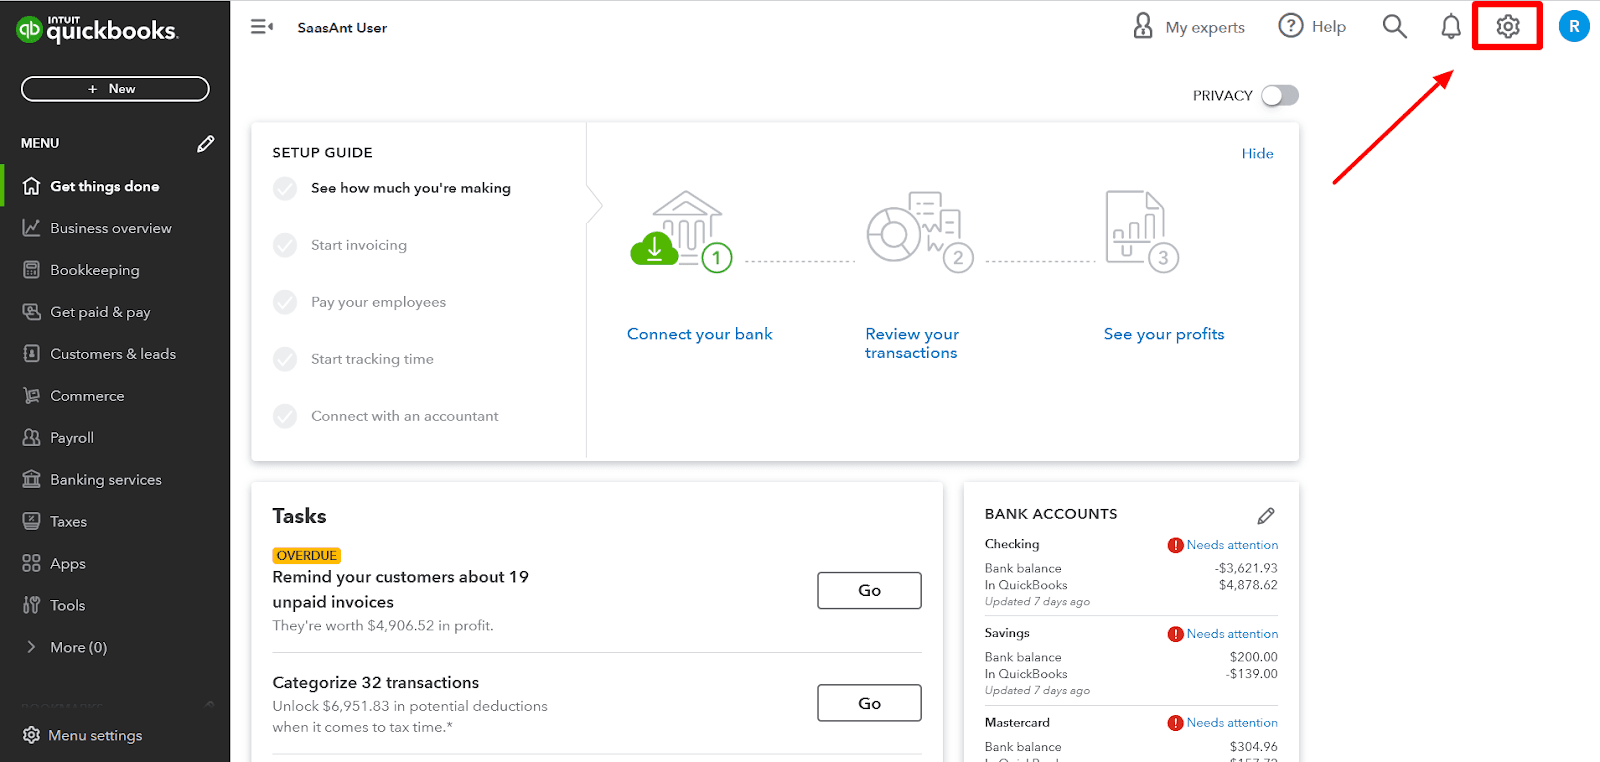Click the Start invoicing setup text
The height and width of the screenshot is (762, 1600).
coord(359,245)
